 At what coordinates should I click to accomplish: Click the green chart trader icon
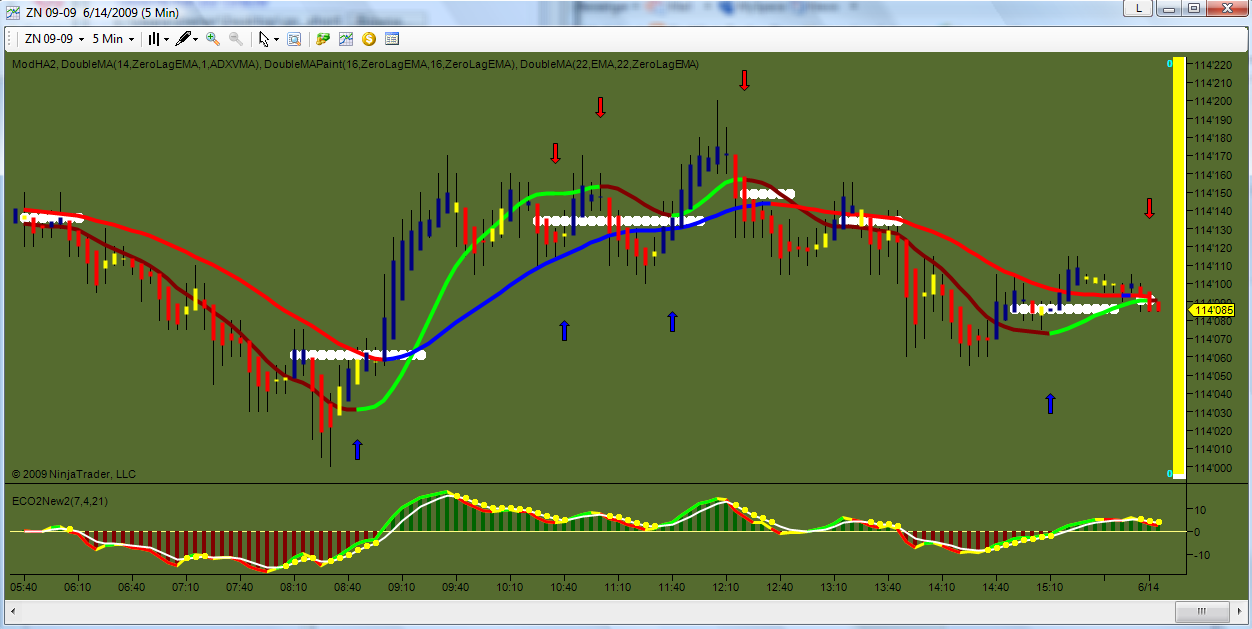tap(322, 39)
